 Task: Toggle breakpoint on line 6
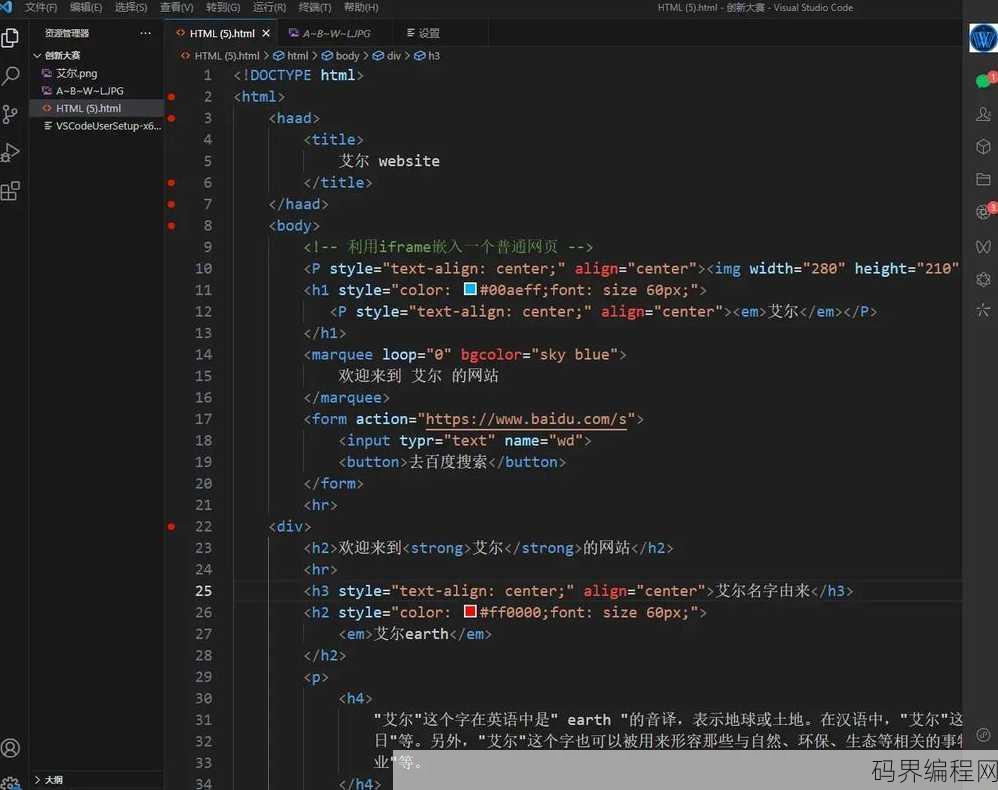pos(171,183)
